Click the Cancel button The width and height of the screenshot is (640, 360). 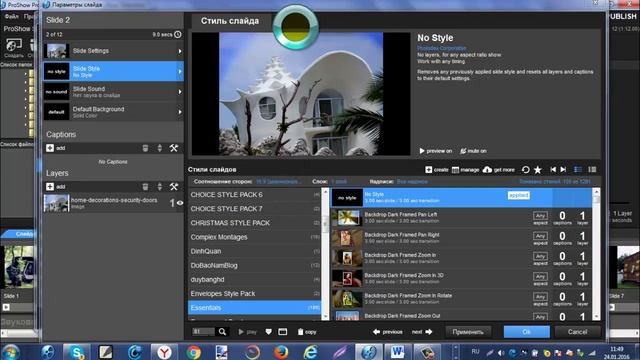[578, 332]
